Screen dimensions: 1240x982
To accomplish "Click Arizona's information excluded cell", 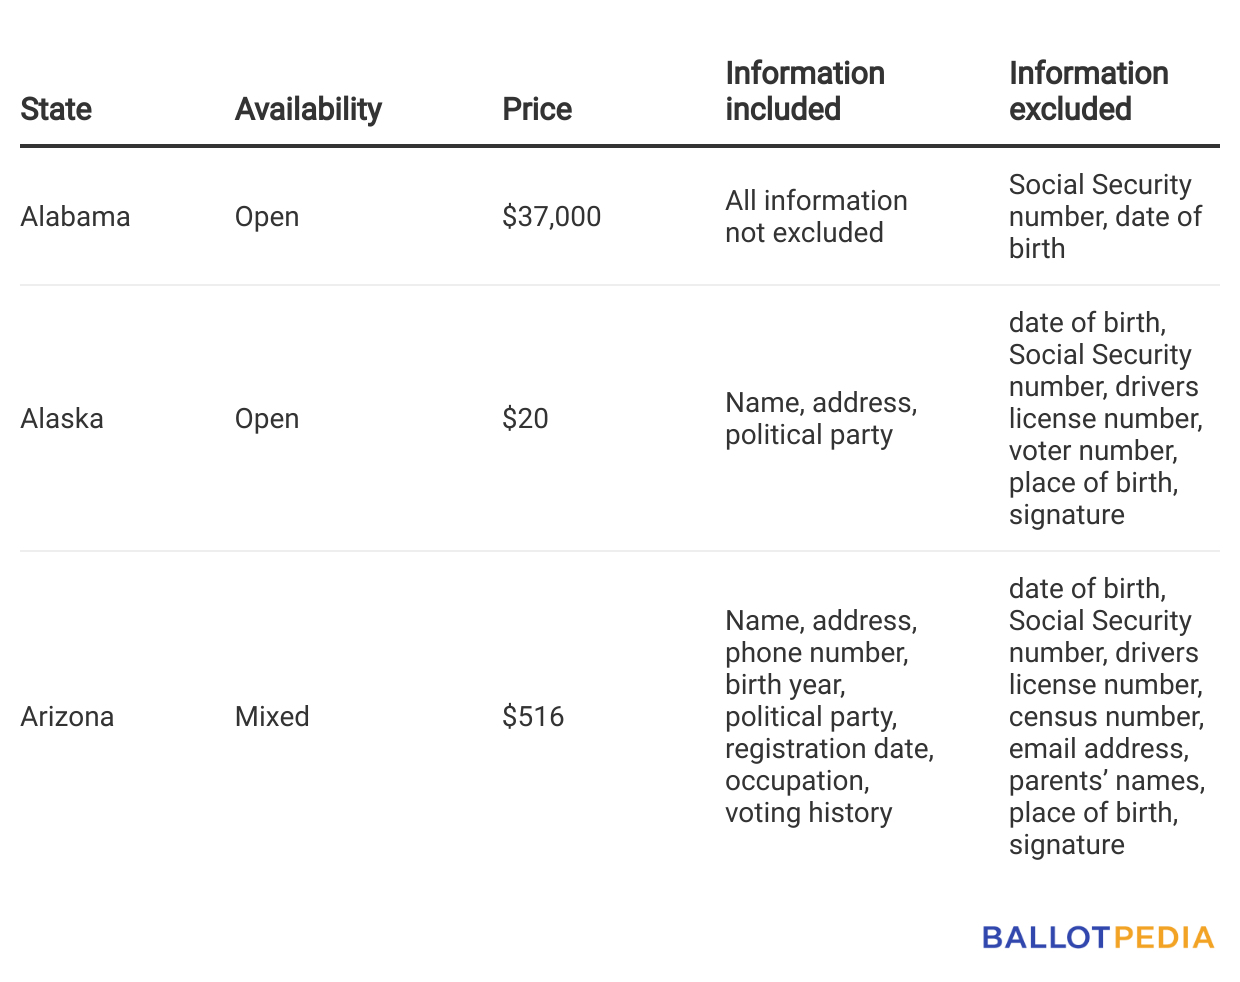I will (x=1106, y=716).
